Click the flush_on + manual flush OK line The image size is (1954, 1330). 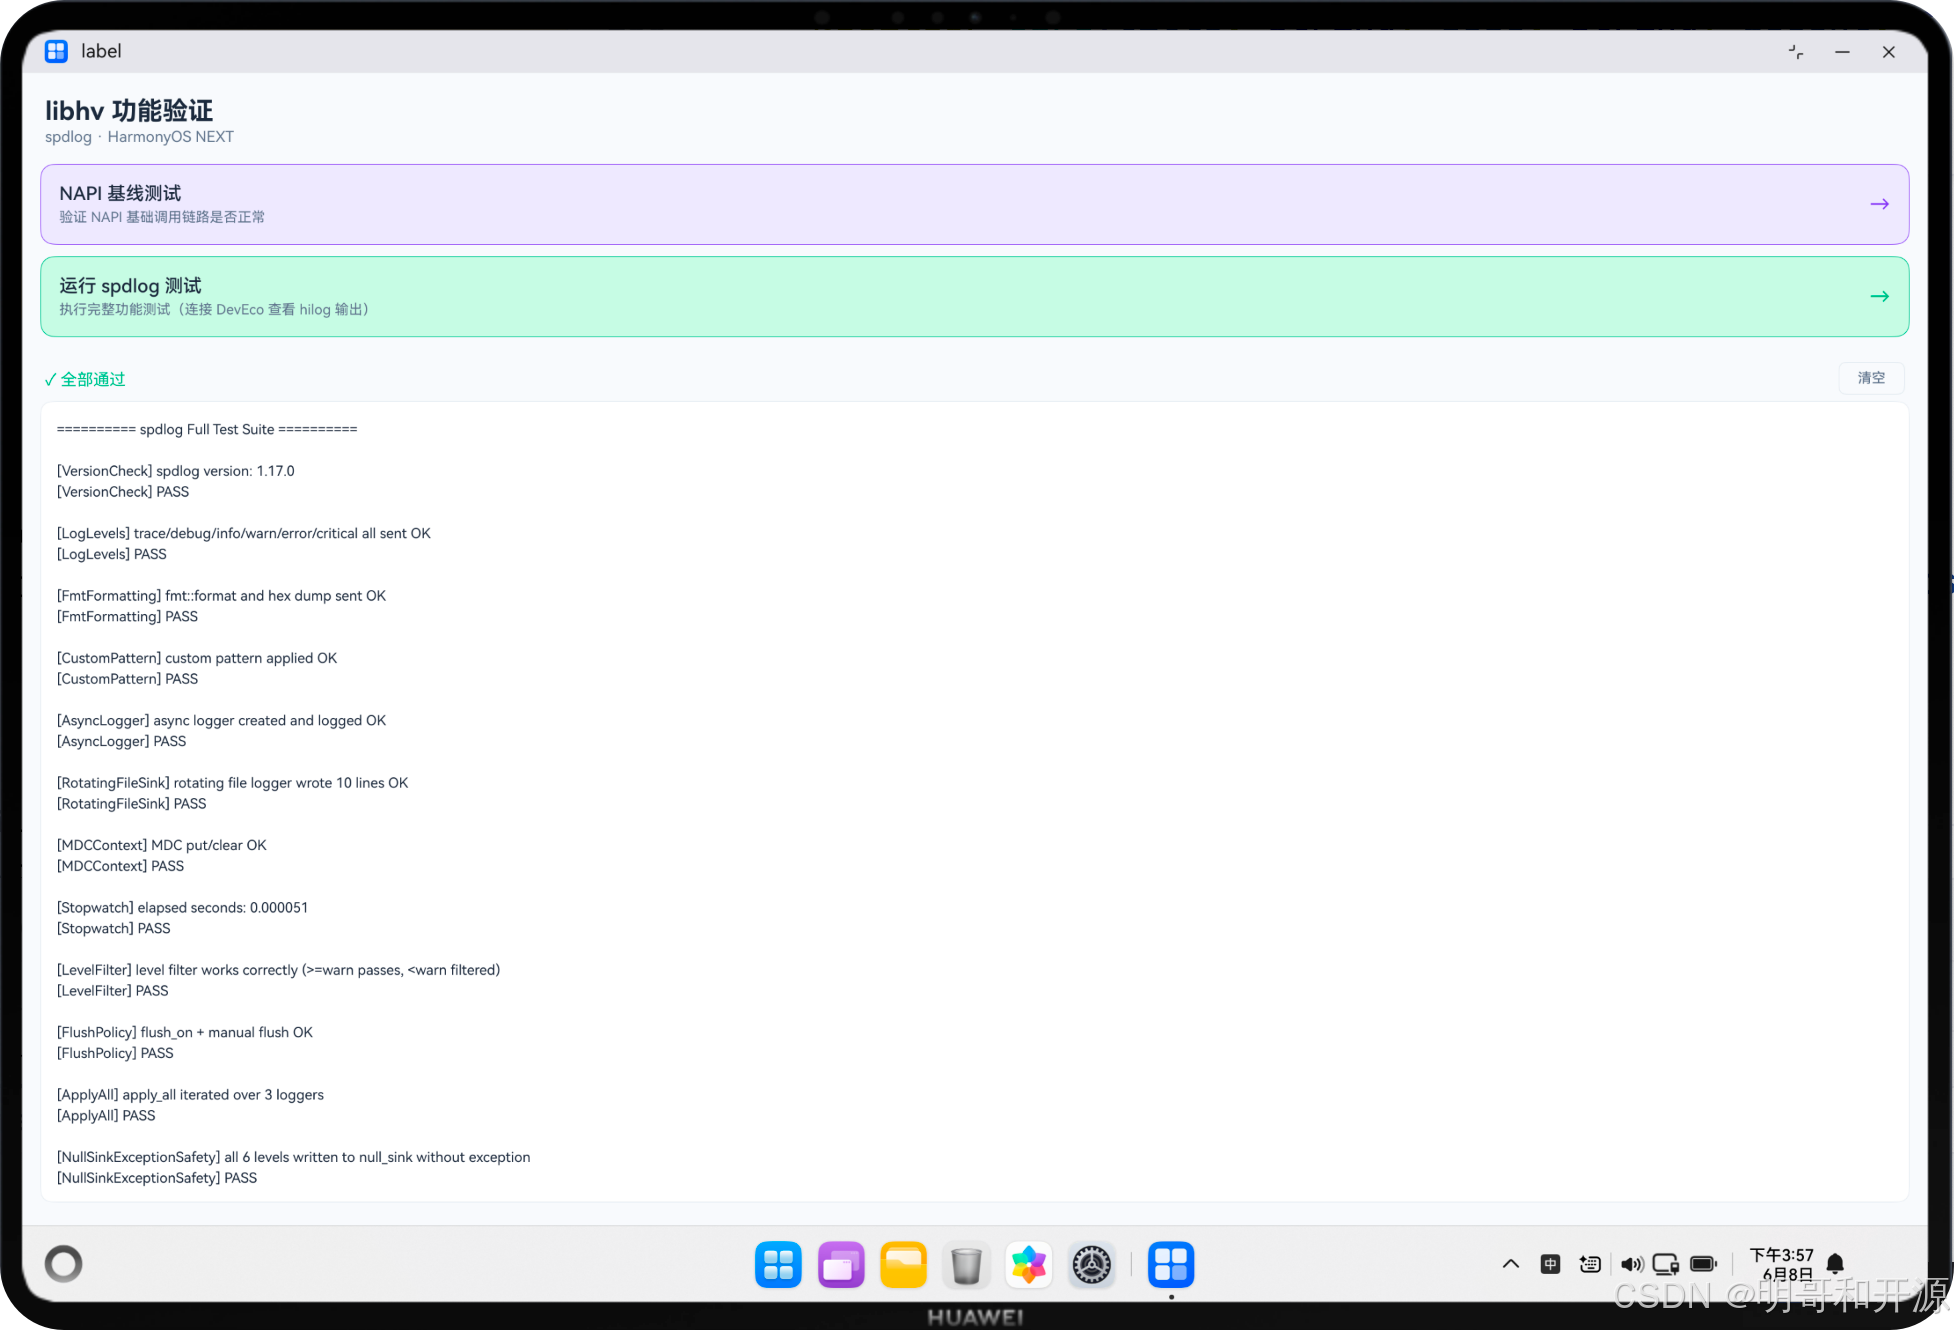185,1033
